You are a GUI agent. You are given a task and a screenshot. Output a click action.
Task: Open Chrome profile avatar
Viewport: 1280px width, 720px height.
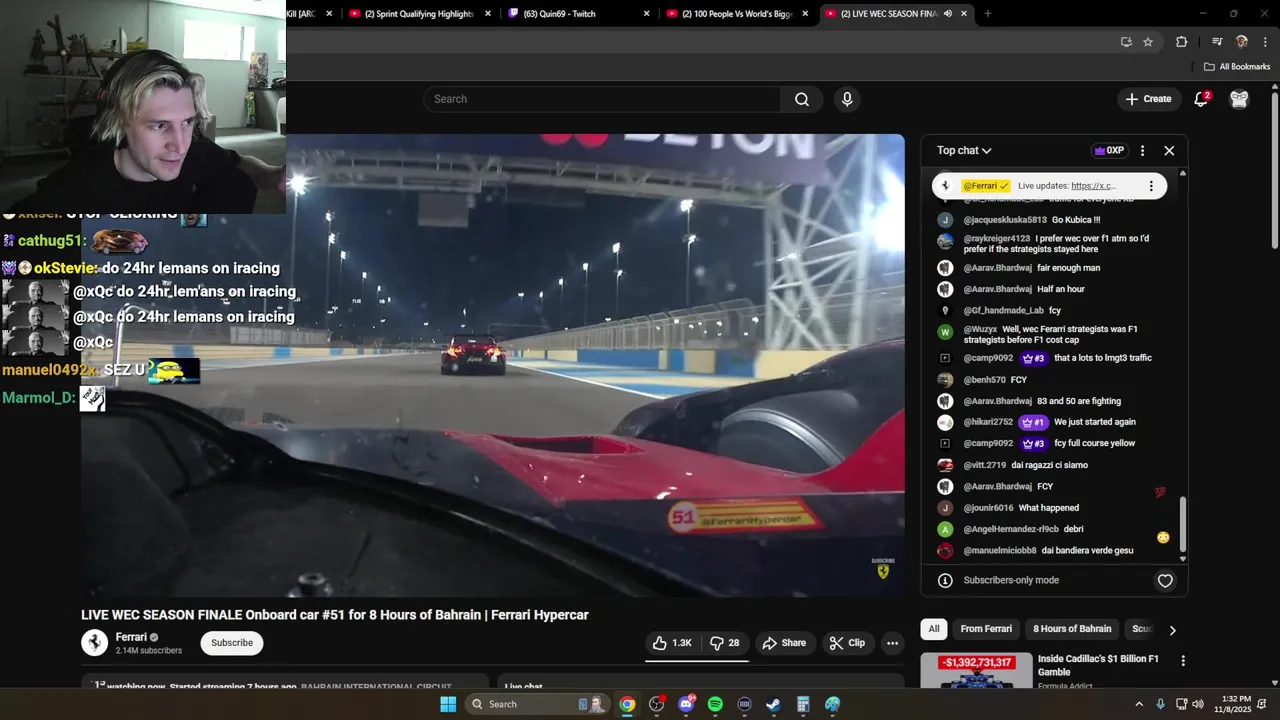[x=1241, y=42]
